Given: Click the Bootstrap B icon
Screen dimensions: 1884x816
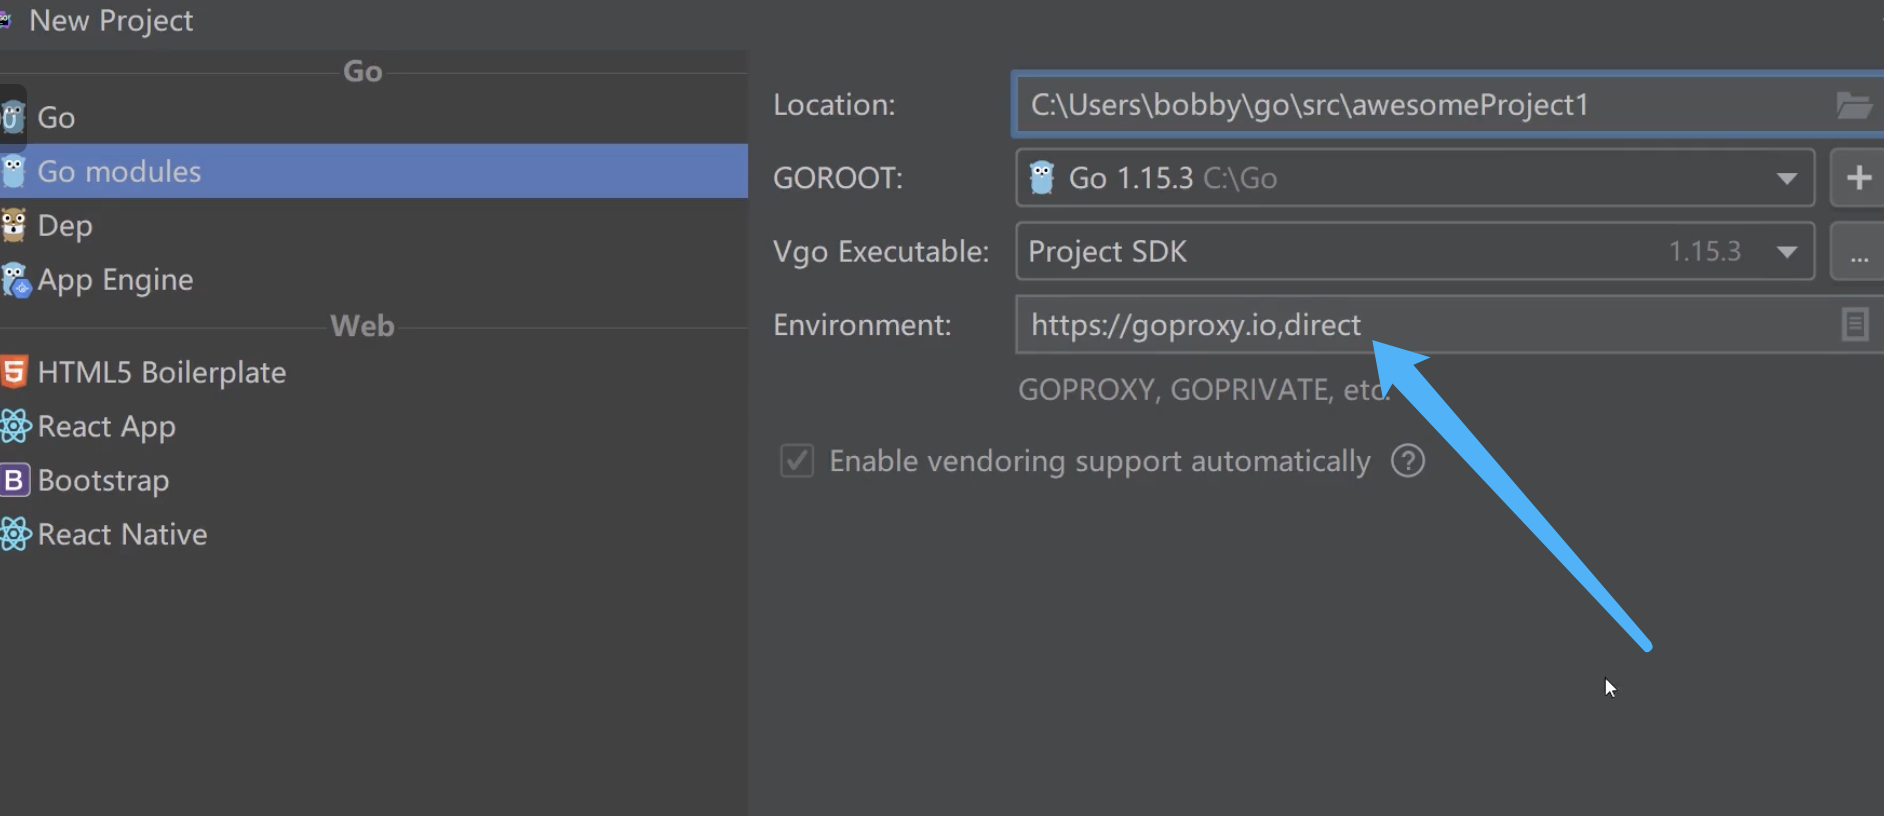Looking at the screenshot, I should (14, 480).
